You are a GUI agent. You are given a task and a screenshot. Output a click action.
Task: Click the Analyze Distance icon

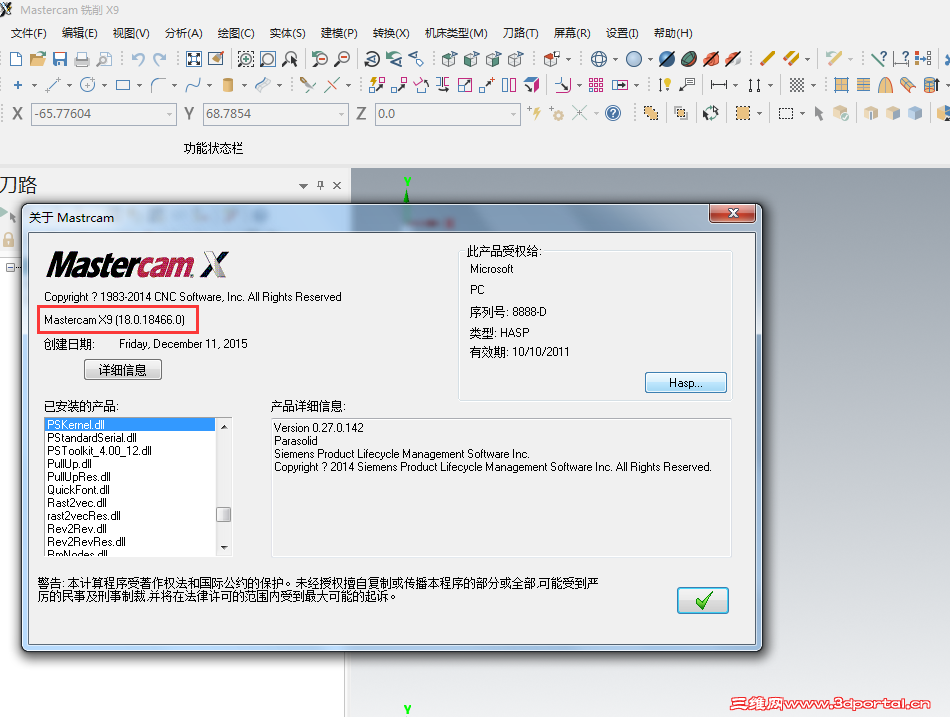coord(902,58)
